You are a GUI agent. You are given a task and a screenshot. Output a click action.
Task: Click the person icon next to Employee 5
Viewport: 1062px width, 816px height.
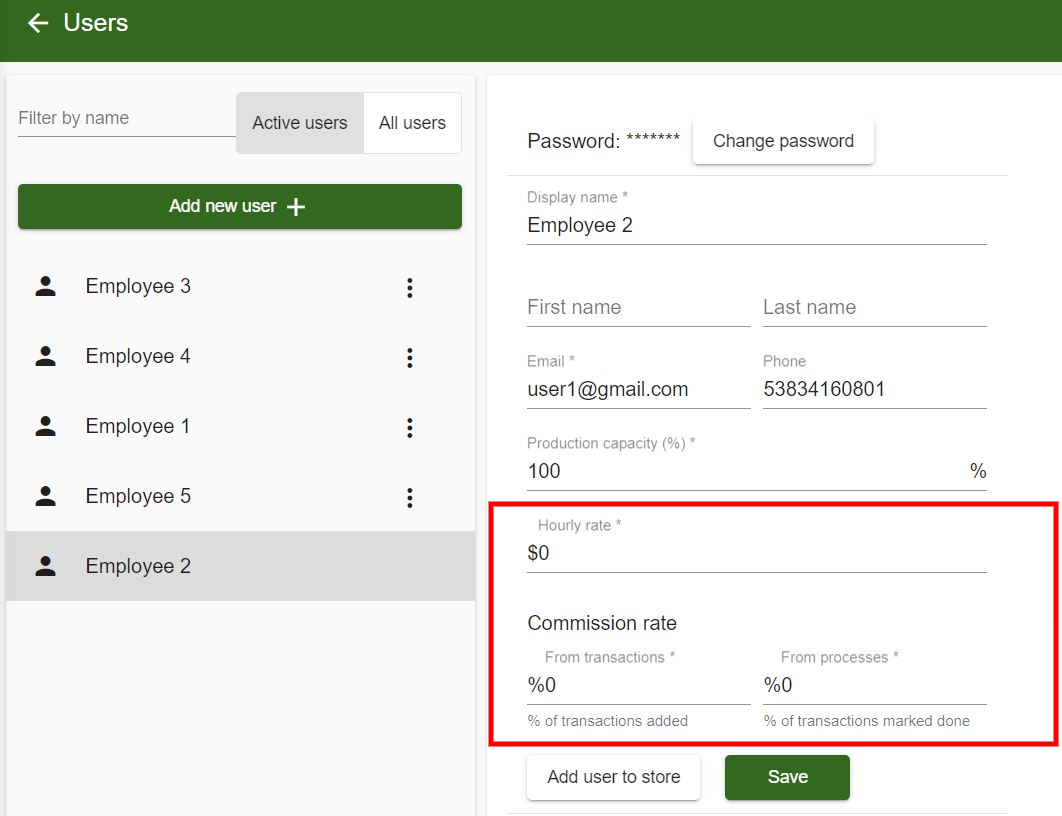click(x=45, y=496)
